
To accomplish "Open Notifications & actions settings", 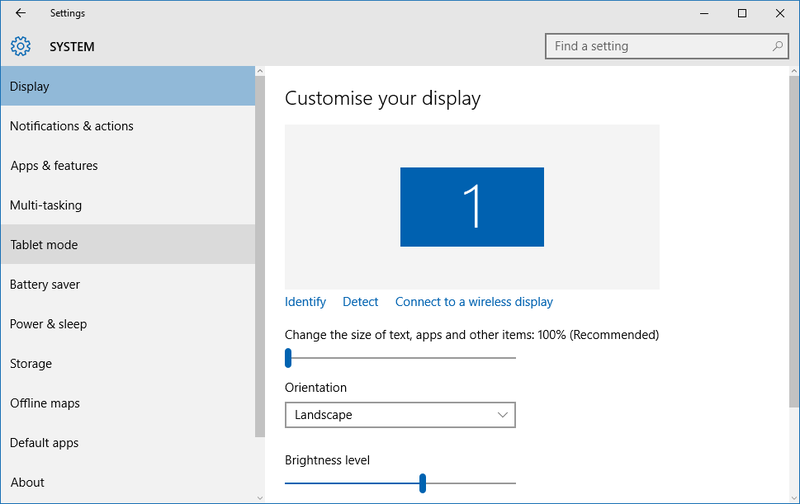I will click(x=128, y=126).
